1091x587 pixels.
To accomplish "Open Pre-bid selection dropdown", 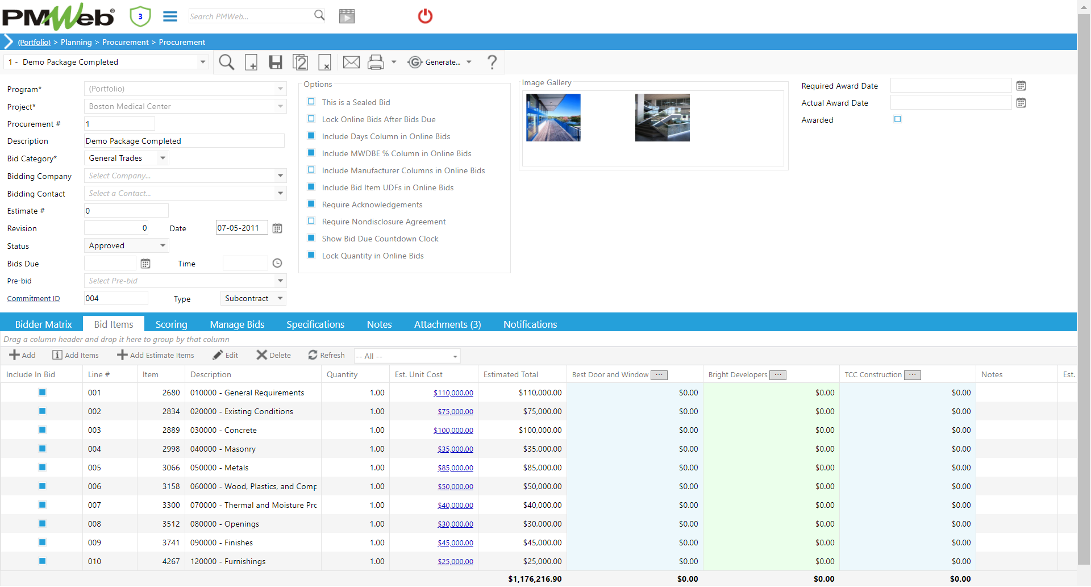I will point(185,281).
